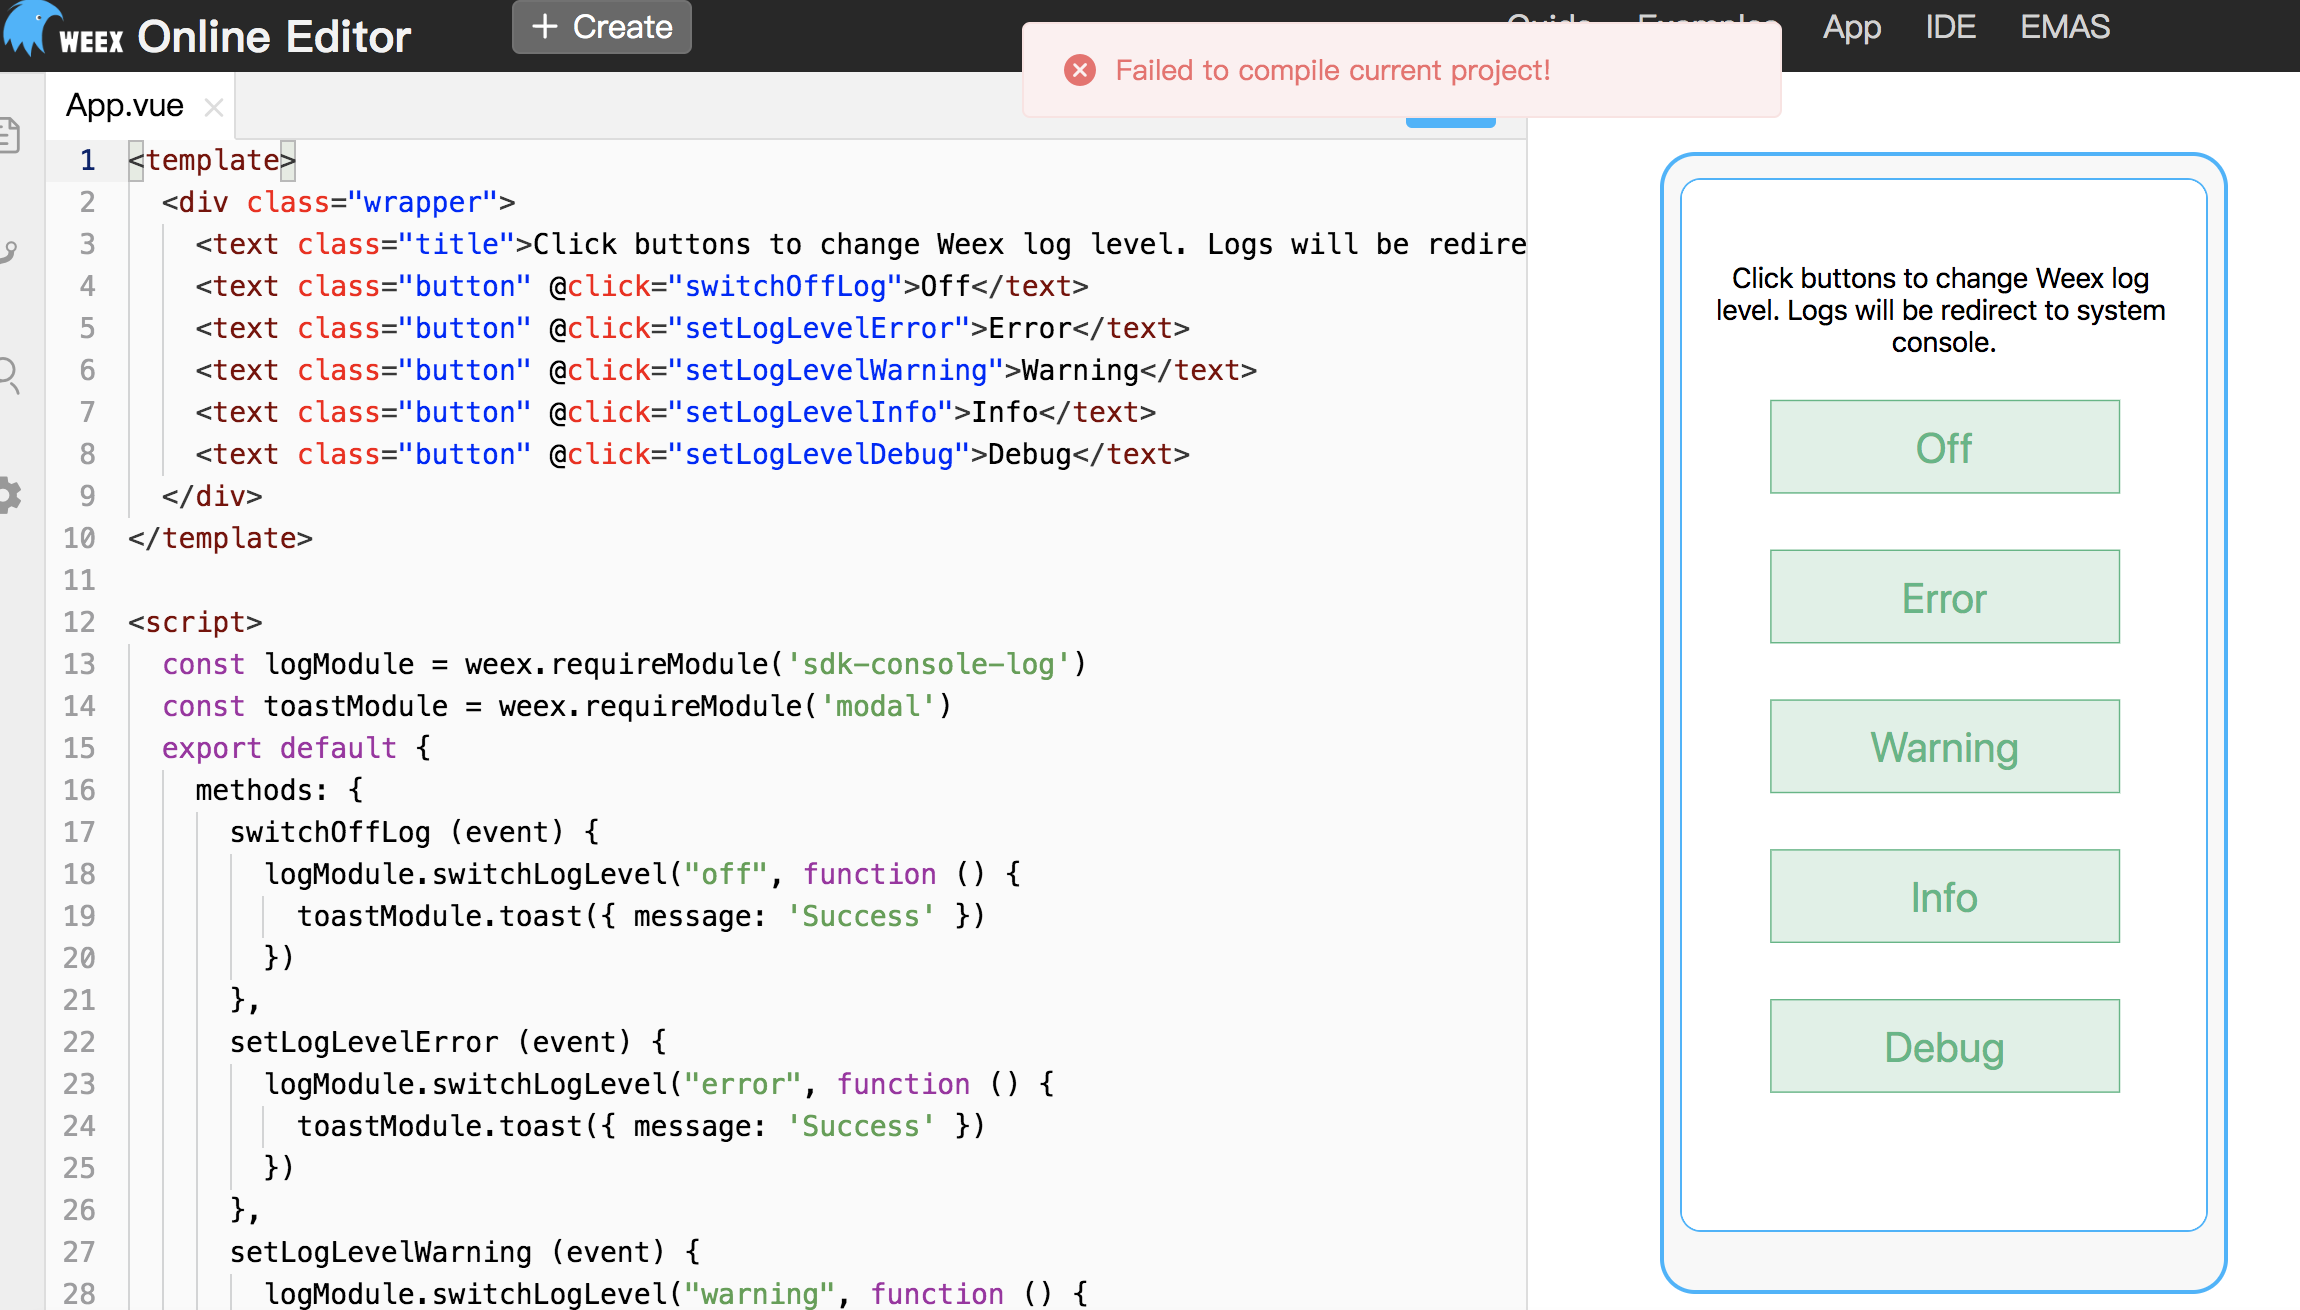
Task: Click the 'modal' string in code
Action: point(877,706)
